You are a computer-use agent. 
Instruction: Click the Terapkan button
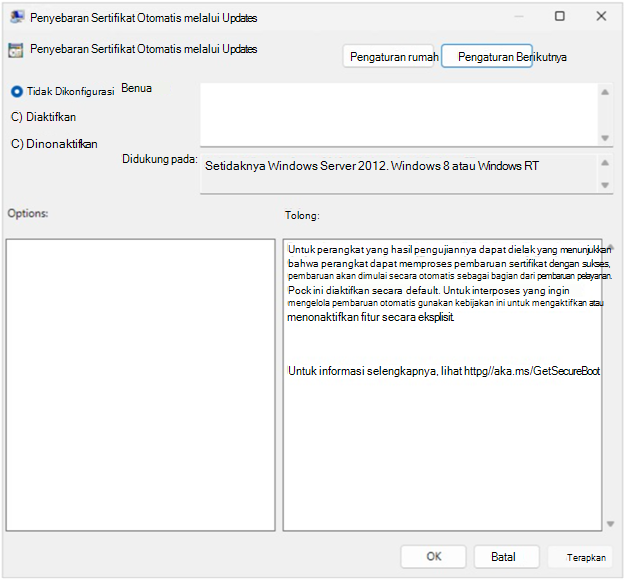click(x=580, y=557)
